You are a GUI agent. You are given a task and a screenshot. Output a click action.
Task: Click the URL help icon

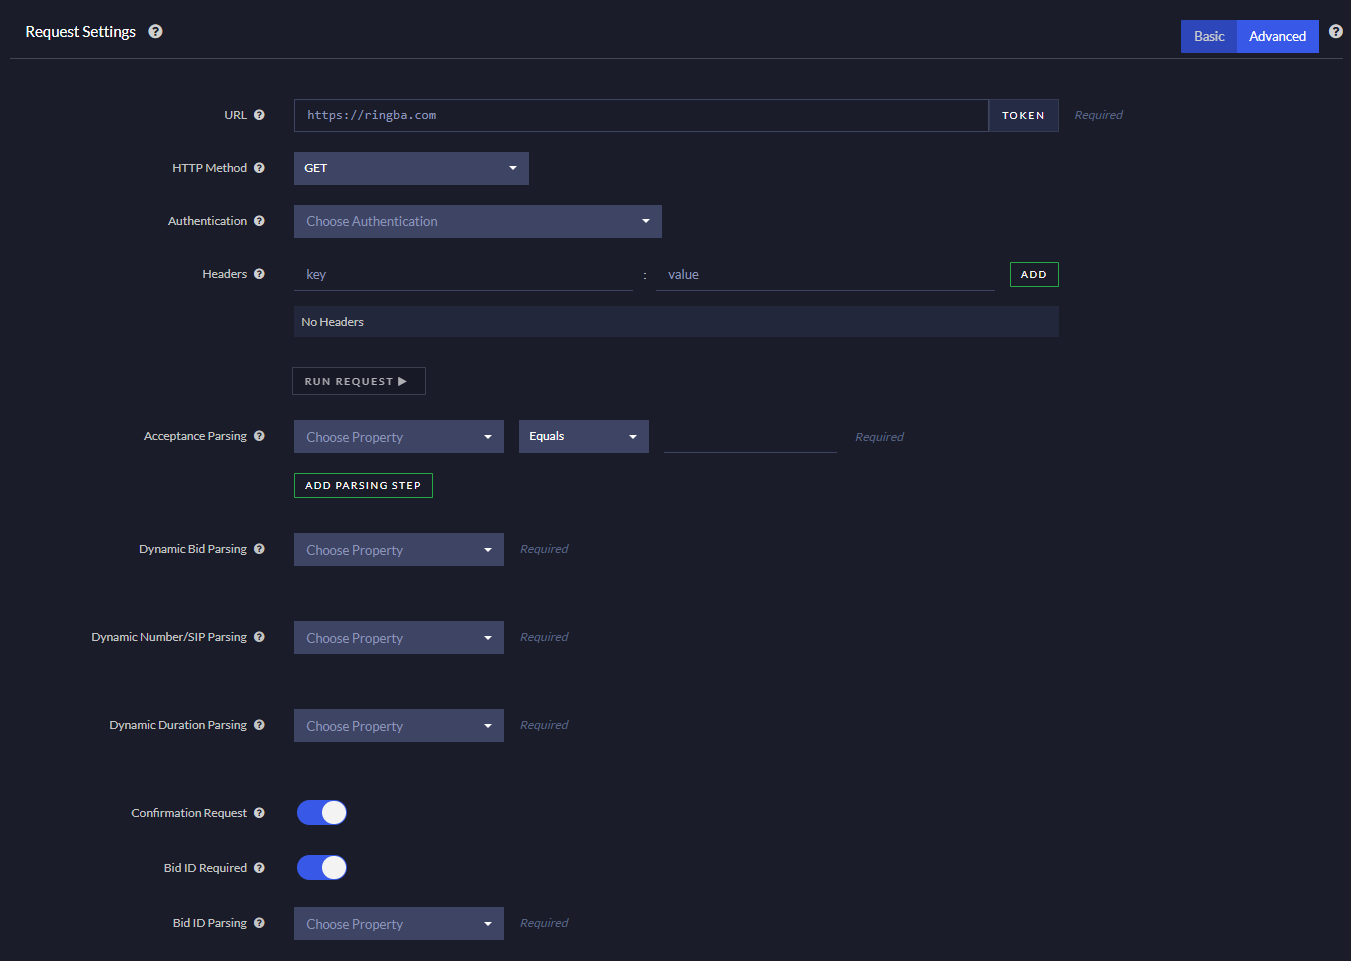pos(260,114)
